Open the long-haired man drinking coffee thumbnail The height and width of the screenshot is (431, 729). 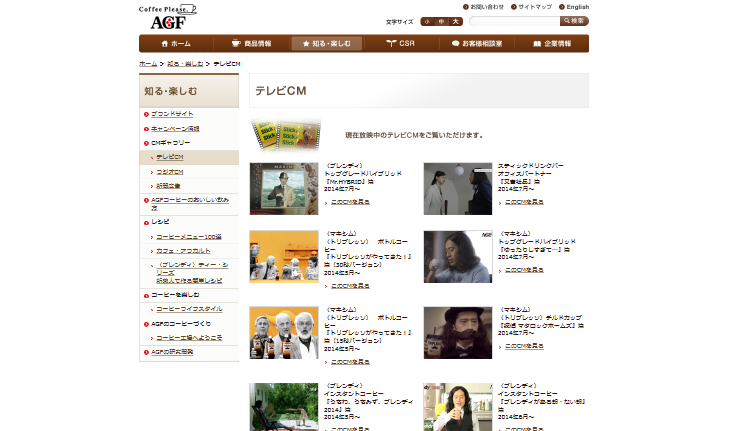pyautogui.click(x=458, y=257)
